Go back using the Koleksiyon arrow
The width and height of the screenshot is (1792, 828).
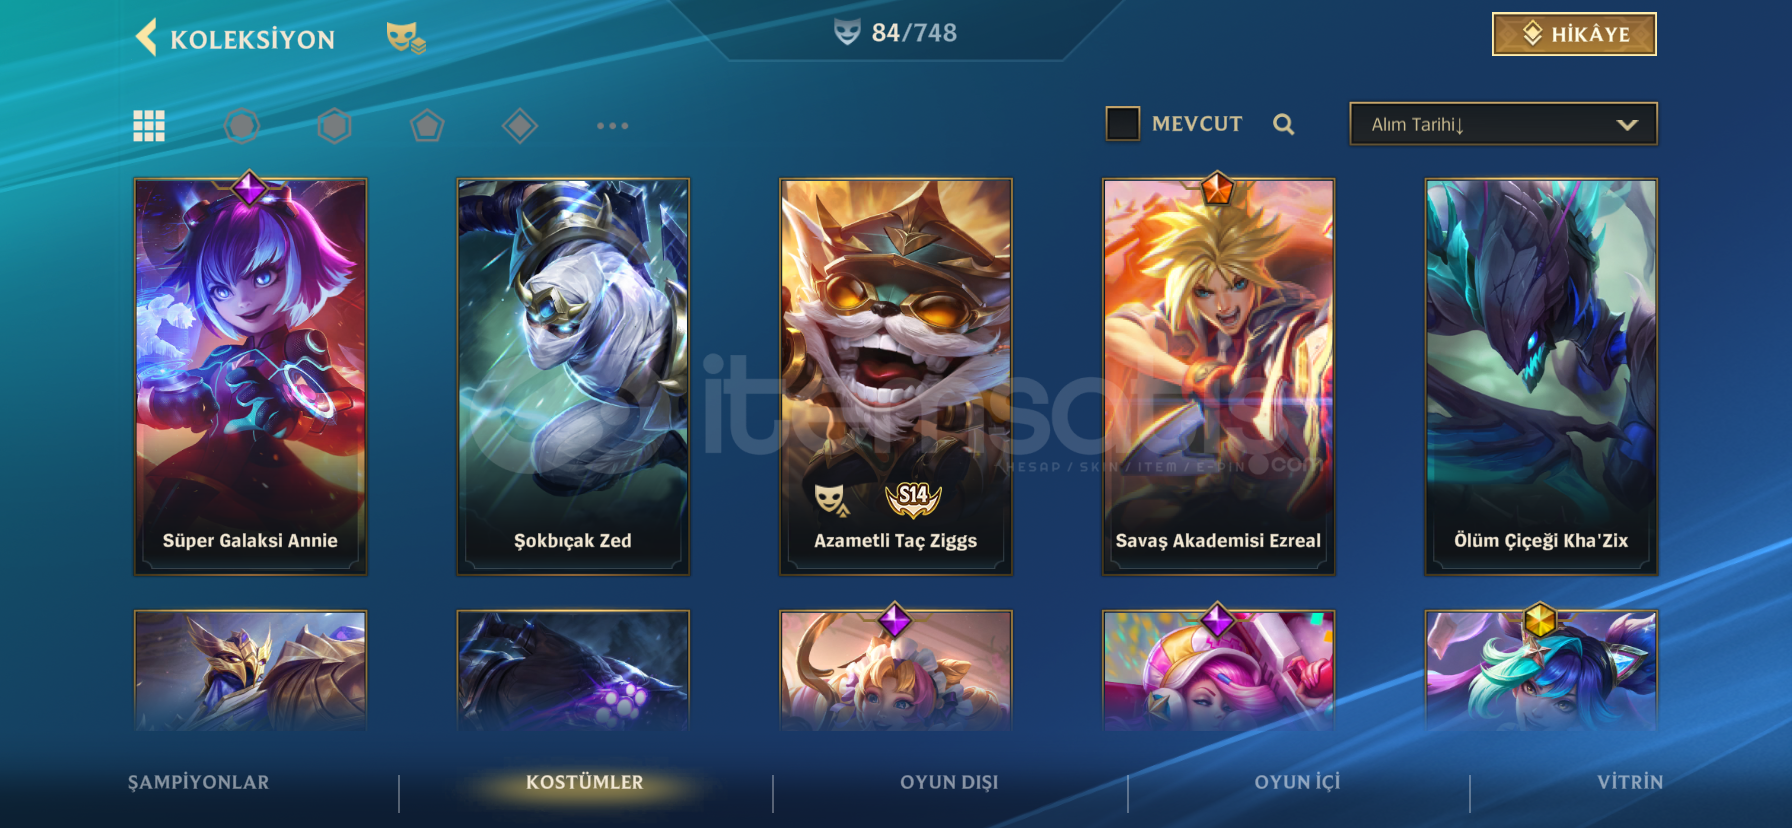146,38
